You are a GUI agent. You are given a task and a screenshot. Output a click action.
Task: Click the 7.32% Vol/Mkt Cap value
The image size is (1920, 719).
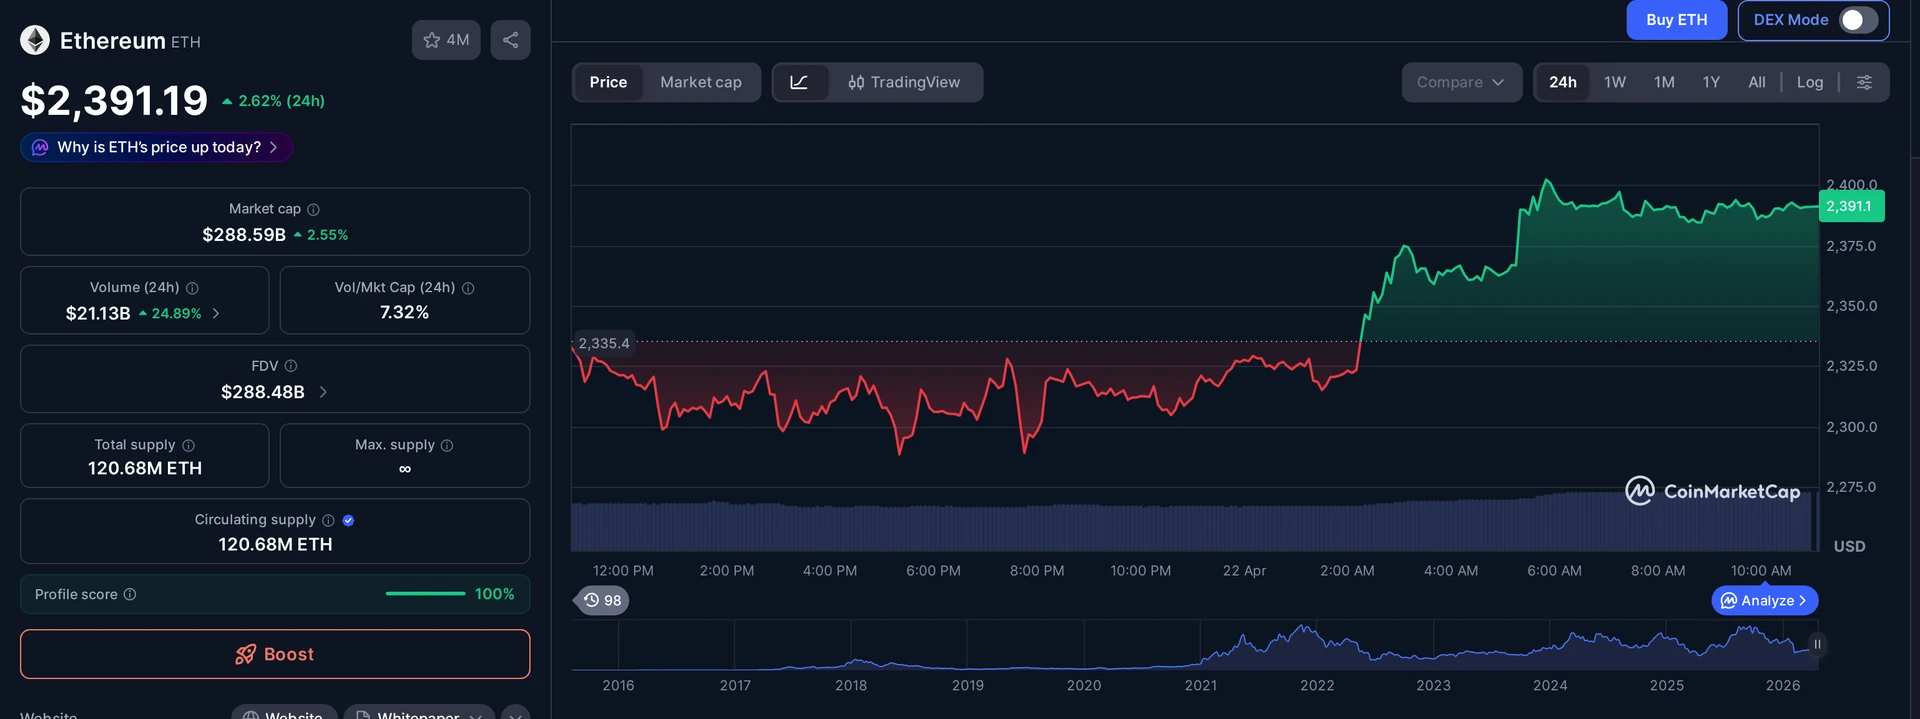(405, 313)
